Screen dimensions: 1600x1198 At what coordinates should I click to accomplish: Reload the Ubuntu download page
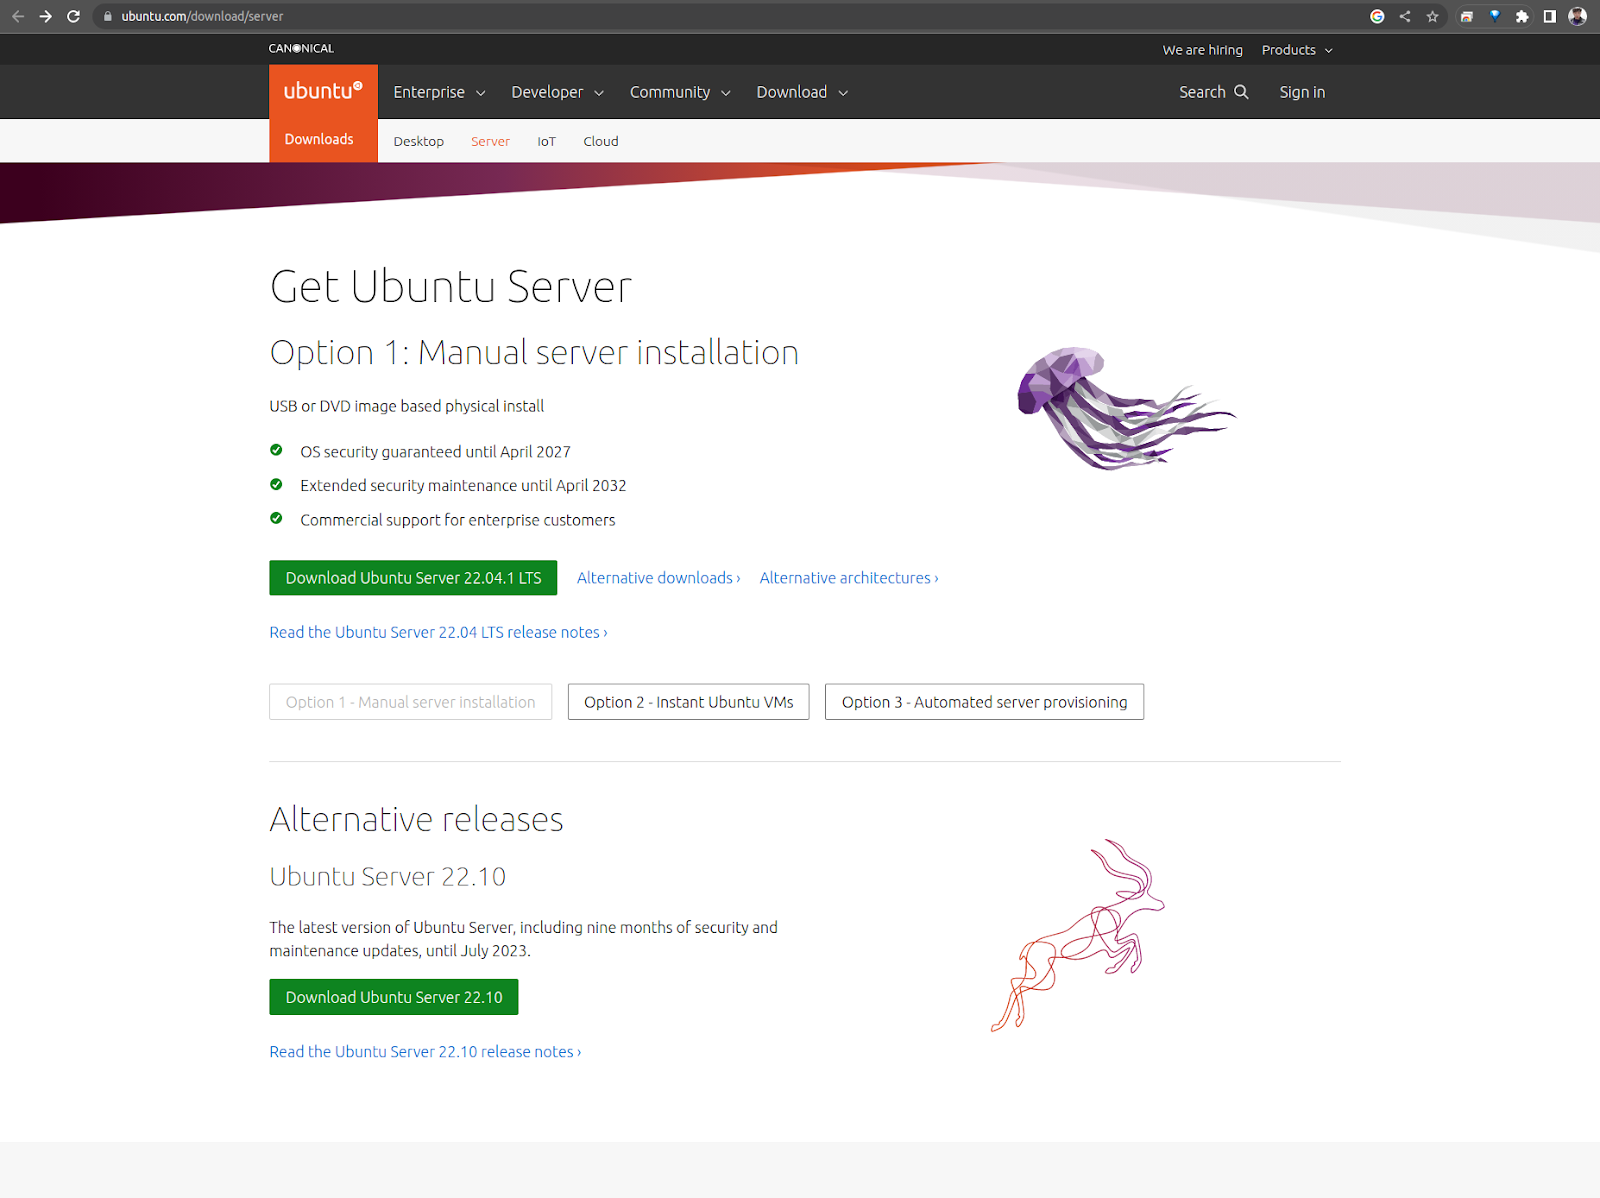pos(73,16)
